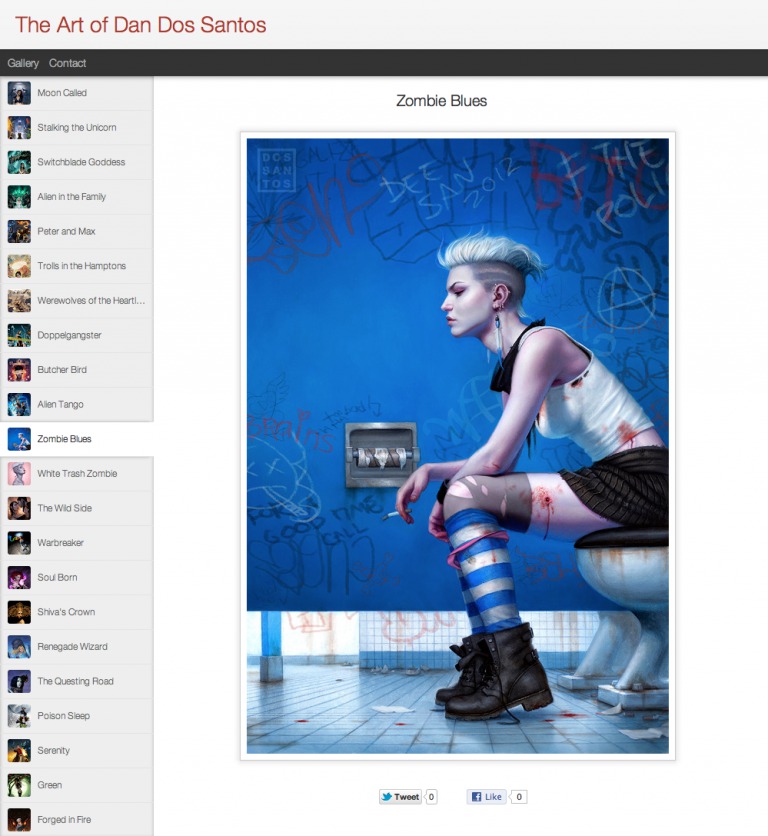Select the White Trash Zombie thumbnail

click(x=19, y=474)
